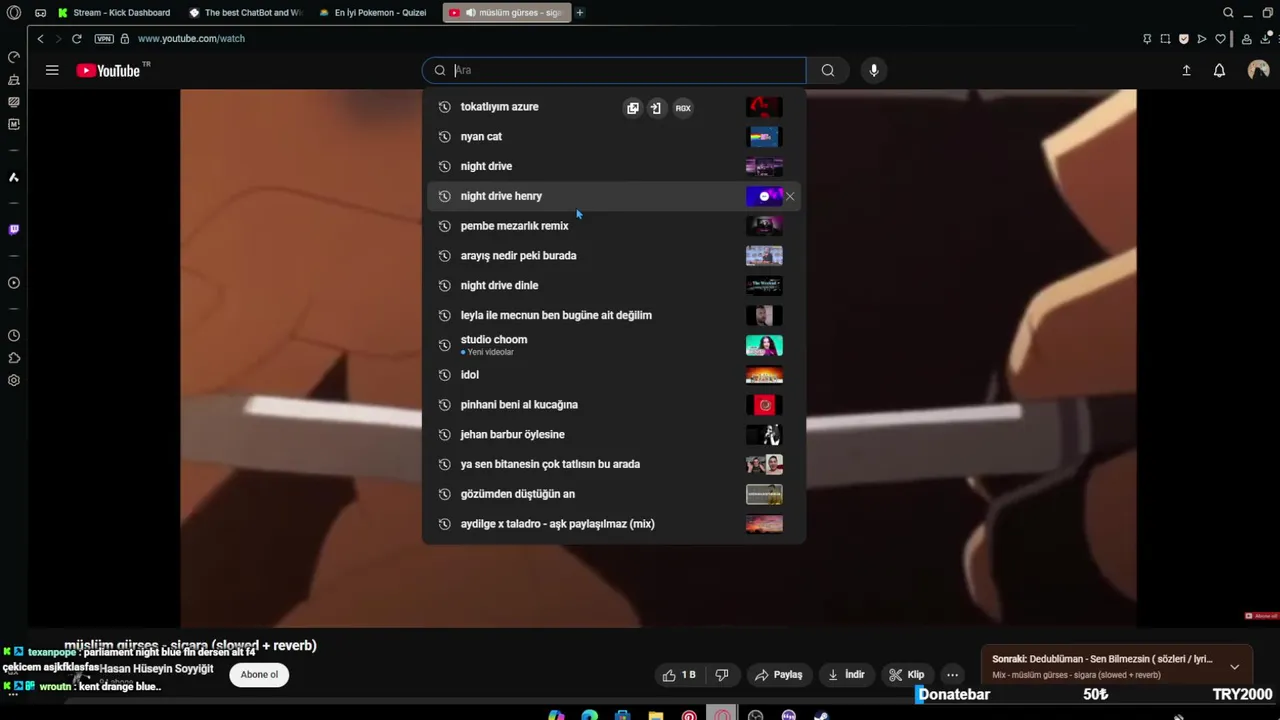Choose the 'studio choom' suggestion
Screen dimensions: 1280x720
point(613,345)
